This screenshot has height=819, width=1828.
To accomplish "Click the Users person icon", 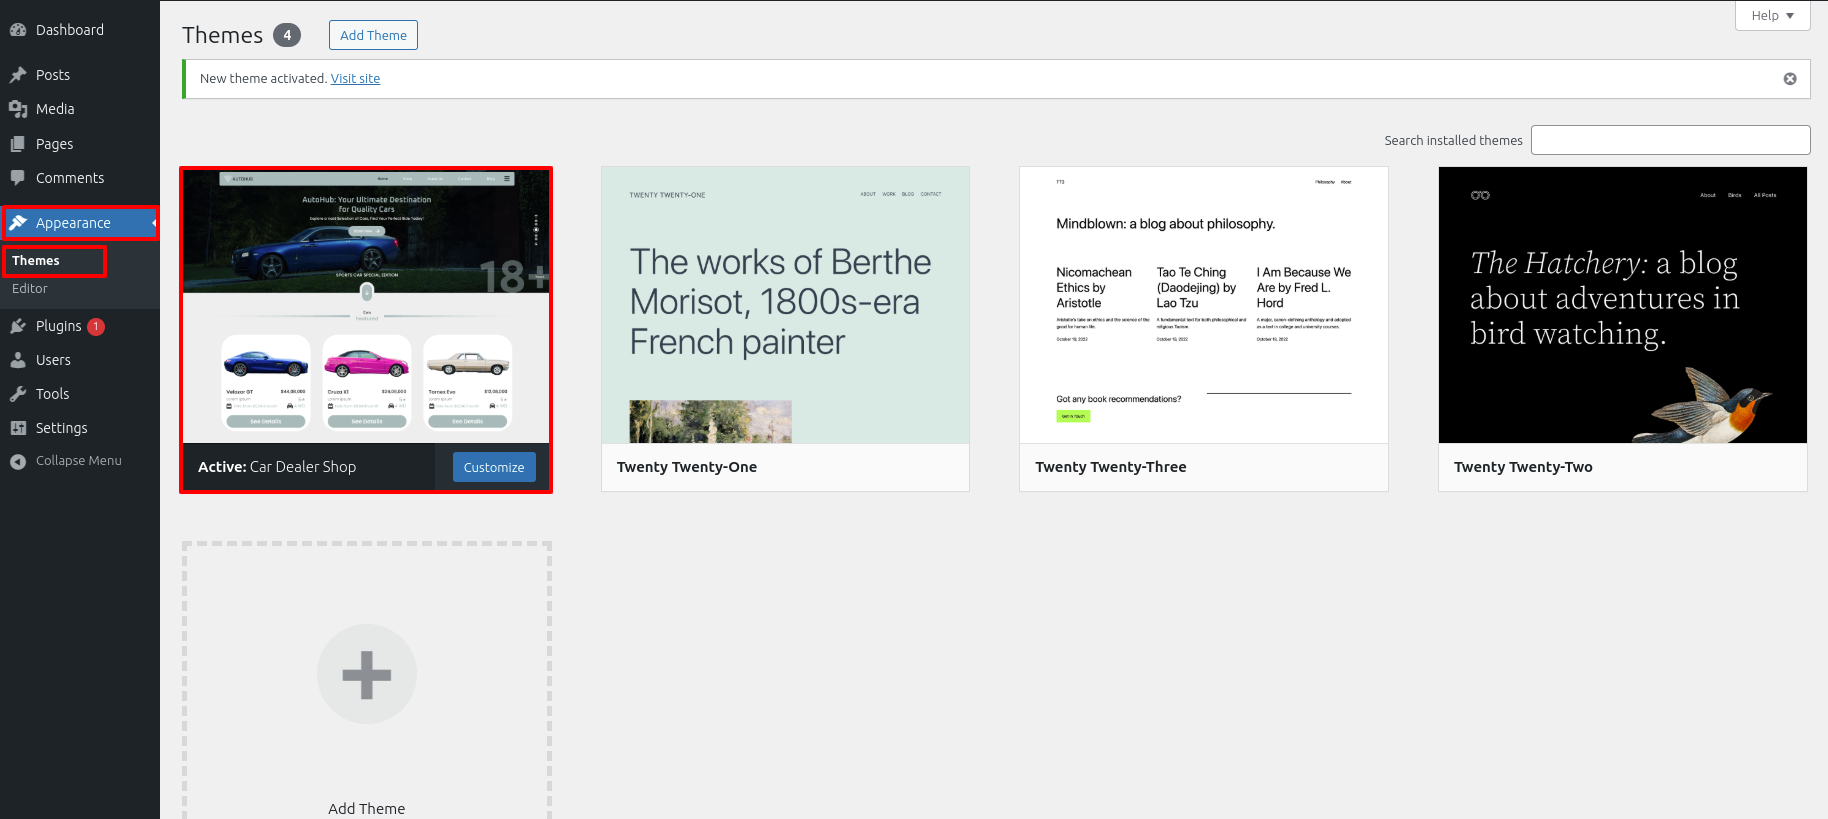I will pyautogui.click(x=18, y=360).
